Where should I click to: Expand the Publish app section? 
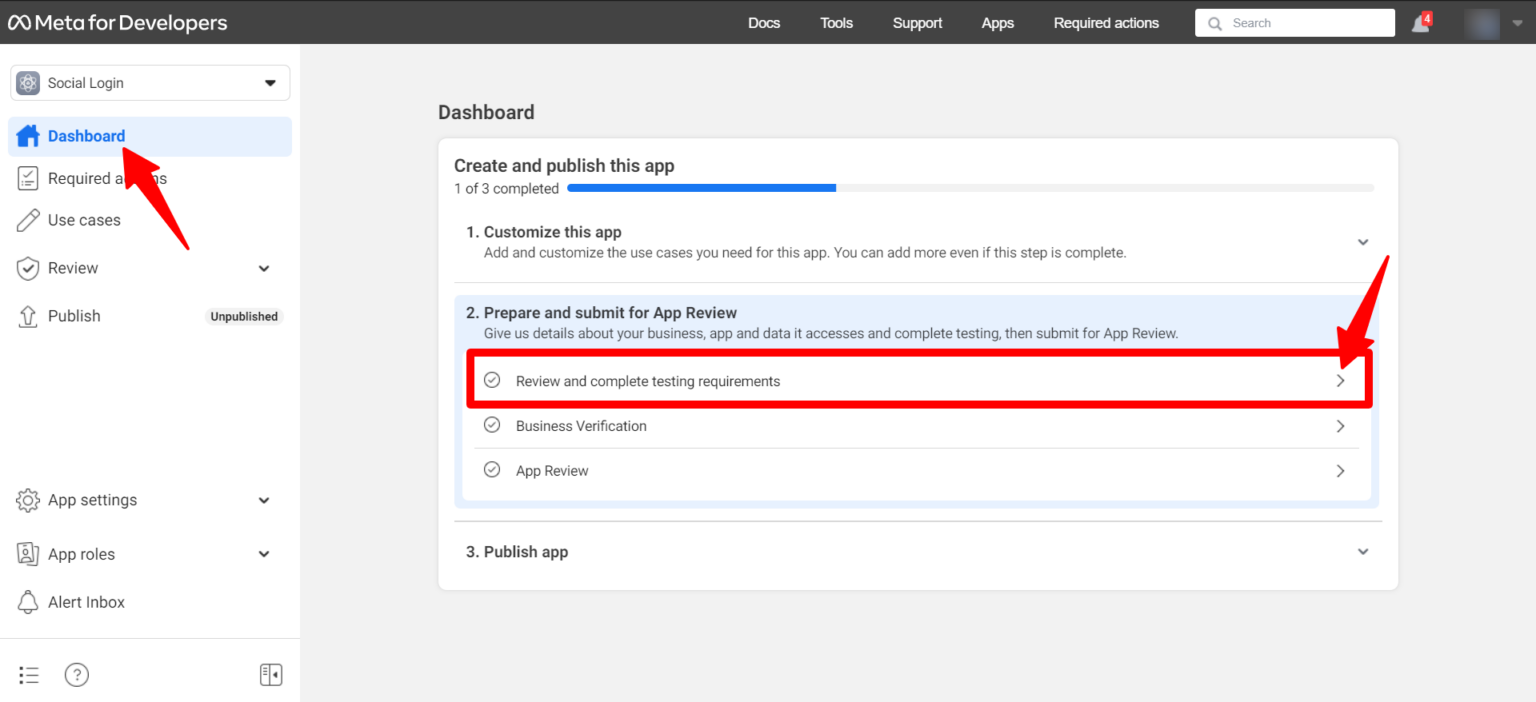click(1362, 551)
